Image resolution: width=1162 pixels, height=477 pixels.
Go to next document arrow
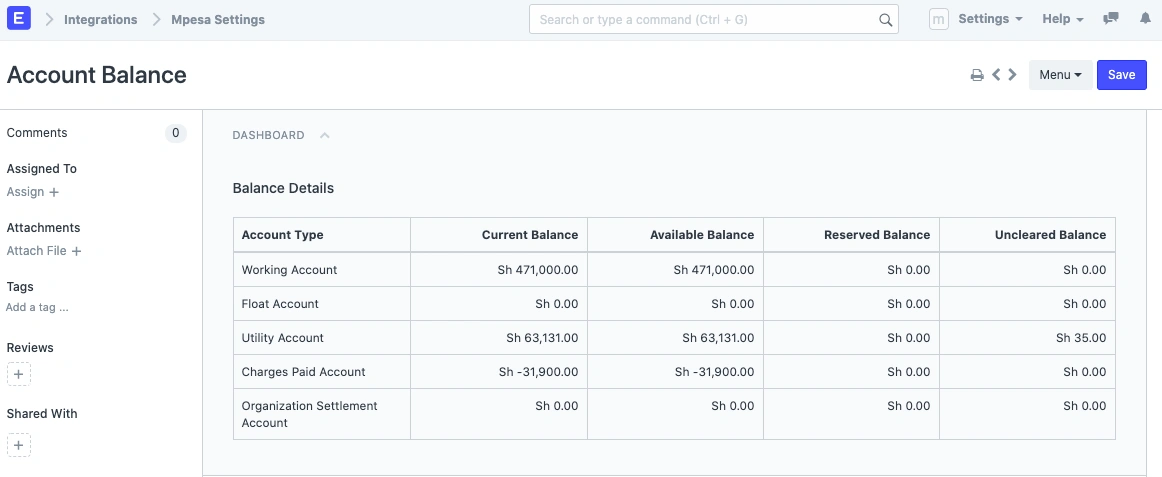pyautogui.click(x=1013, y=75)
